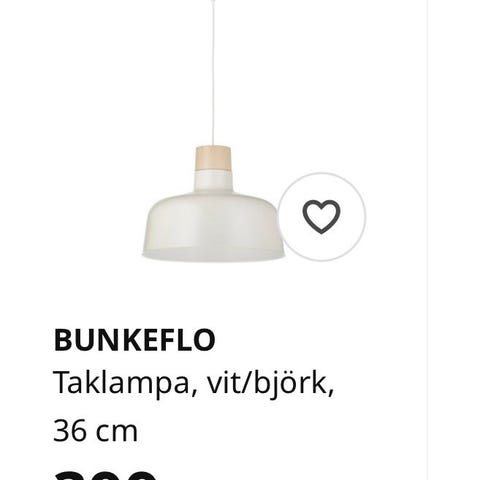480x480 pixels.
Task: Click the '36 cm' size text
Action: coord(95,431)
